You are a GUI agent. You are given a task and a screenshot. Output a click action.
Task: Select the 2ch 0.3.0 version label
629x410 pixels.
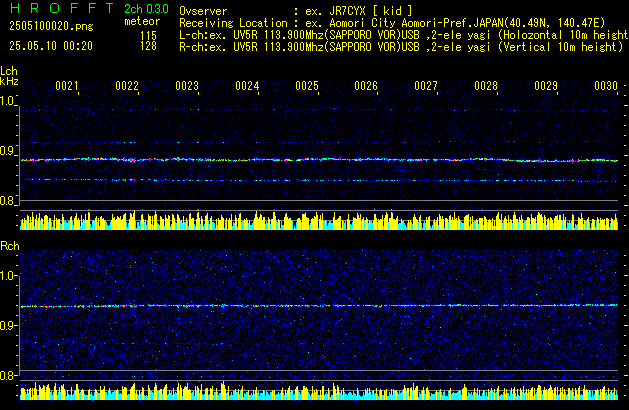(x=146, y=8)
